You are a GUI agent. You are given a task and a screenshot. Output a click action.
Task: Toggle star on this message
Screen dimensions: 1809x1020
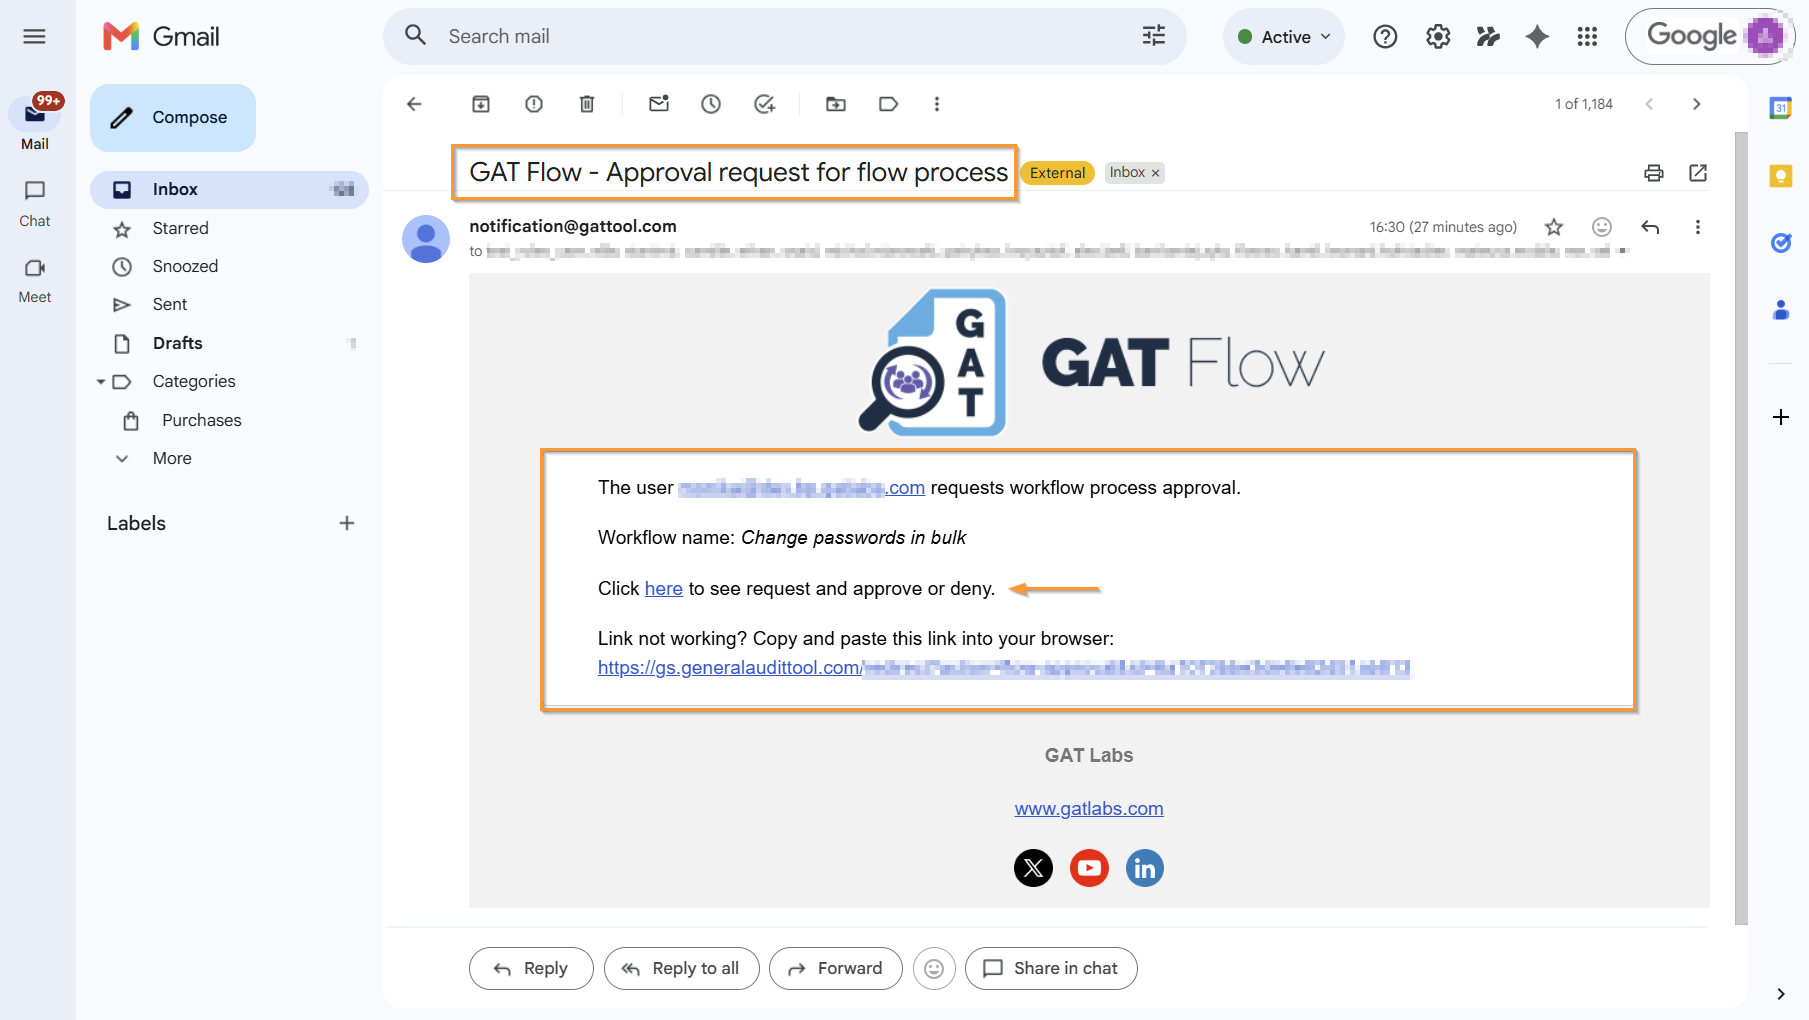[1554, 227]
